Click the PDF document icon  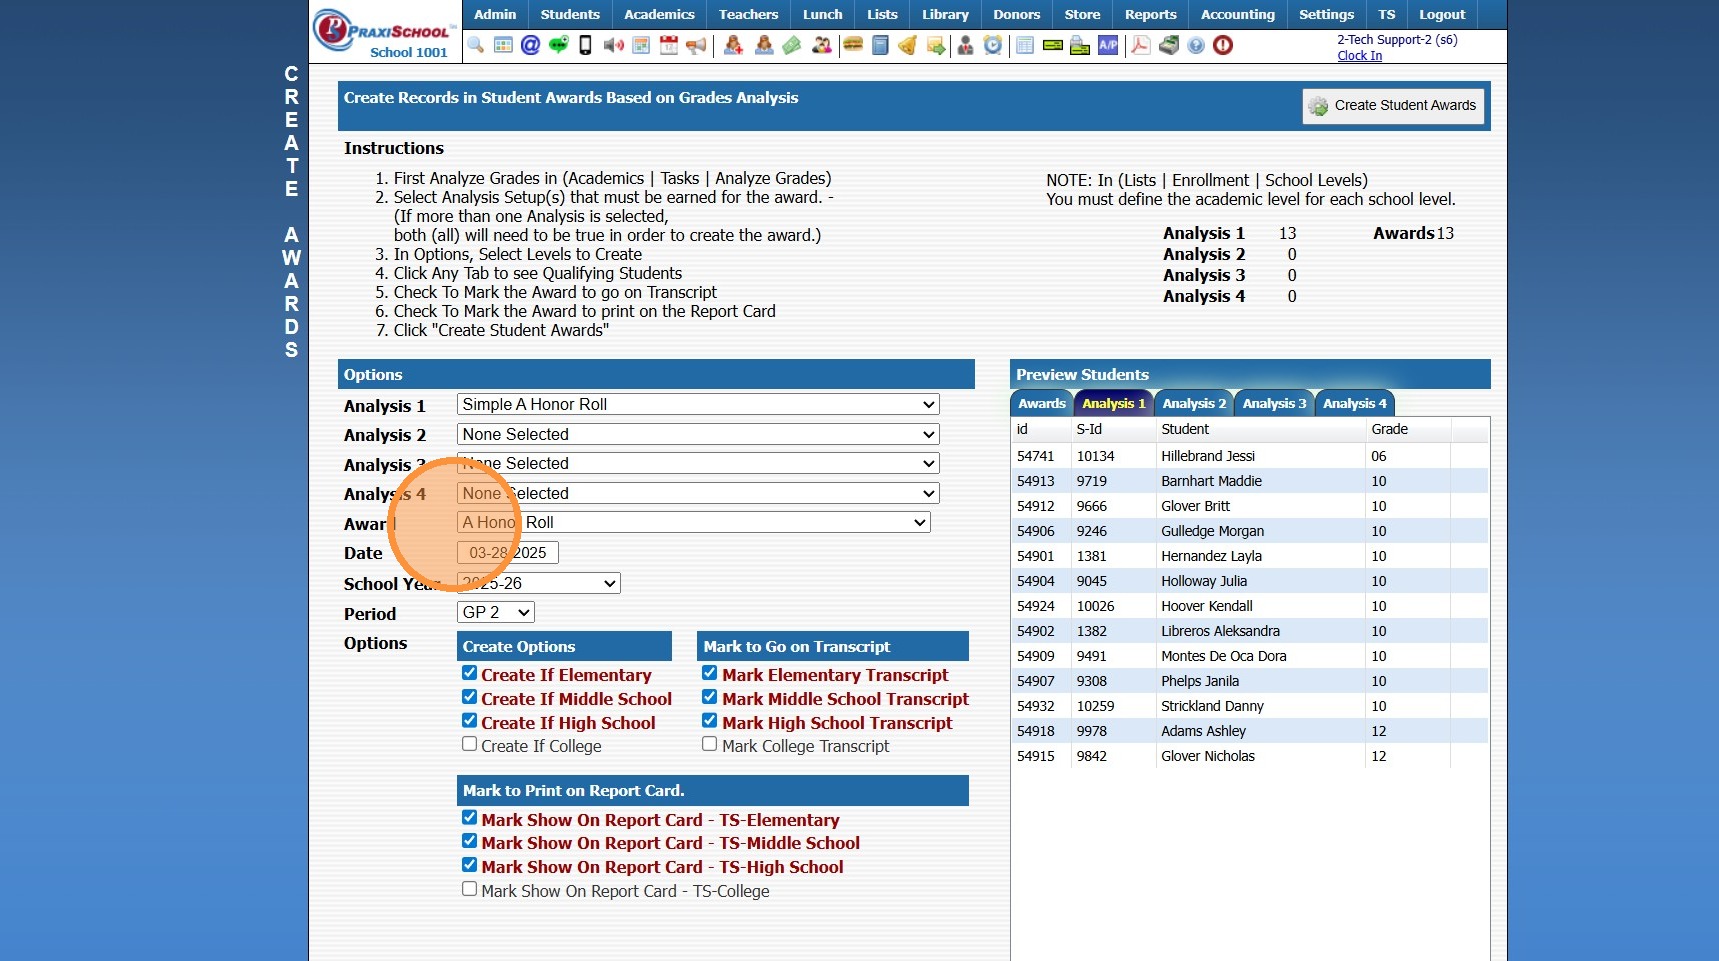pyautogui.click(x=1140, y=45)
